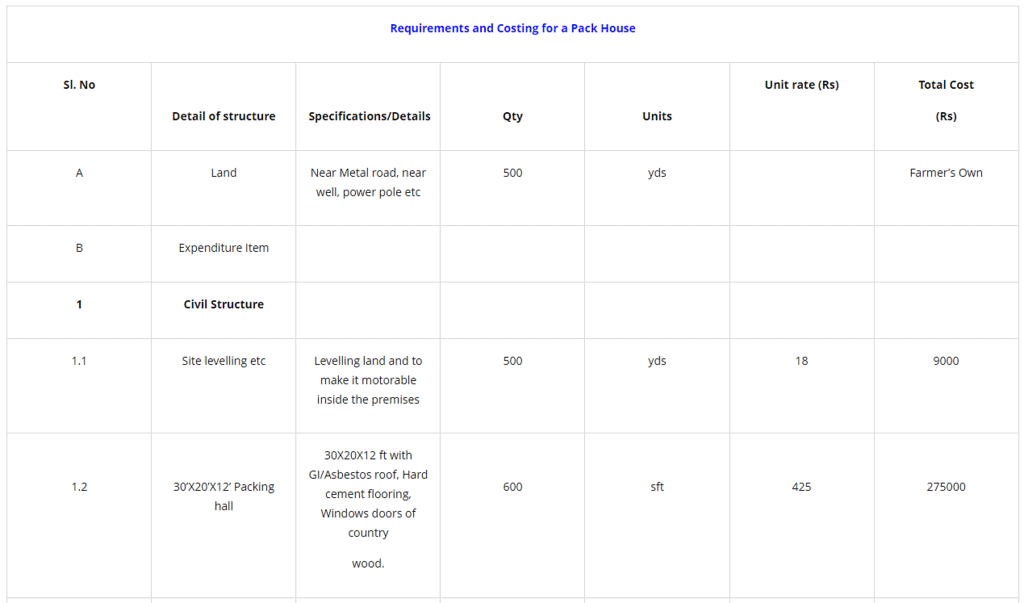Click the 'Requirements and Costing for a Pack House' title

click(x=512, y=28)
